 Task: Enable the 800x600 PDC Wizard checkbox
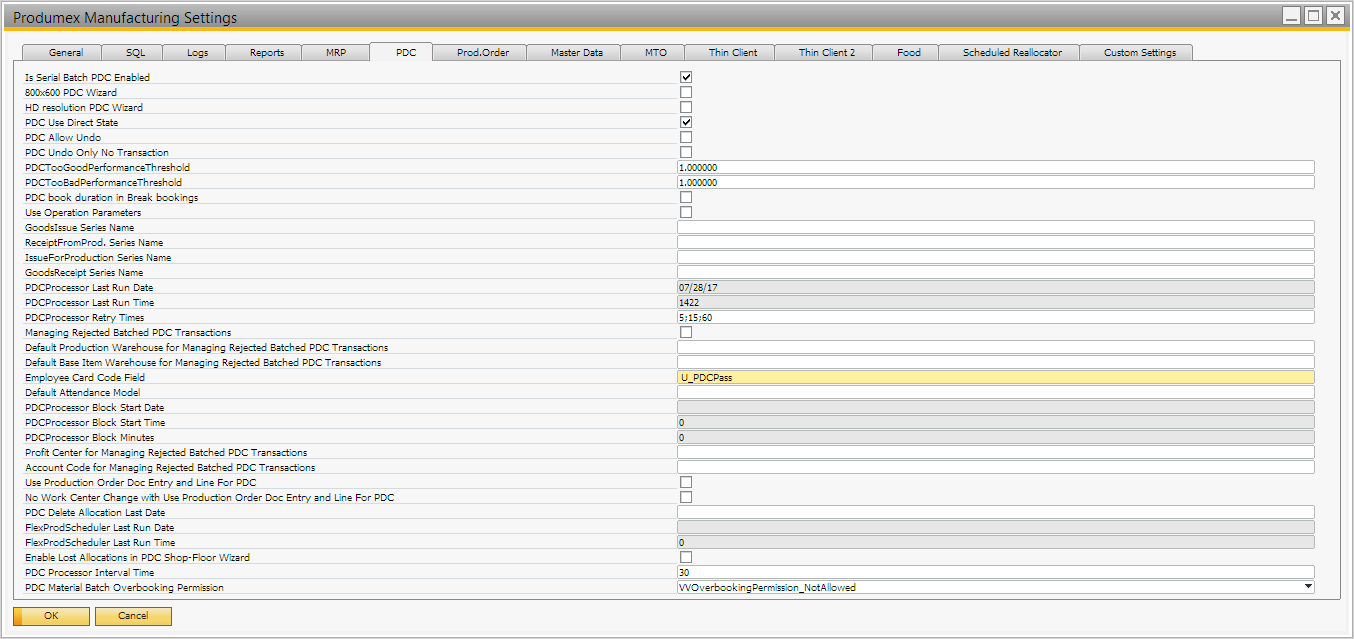pyautogui.click(x=686, y=92)
